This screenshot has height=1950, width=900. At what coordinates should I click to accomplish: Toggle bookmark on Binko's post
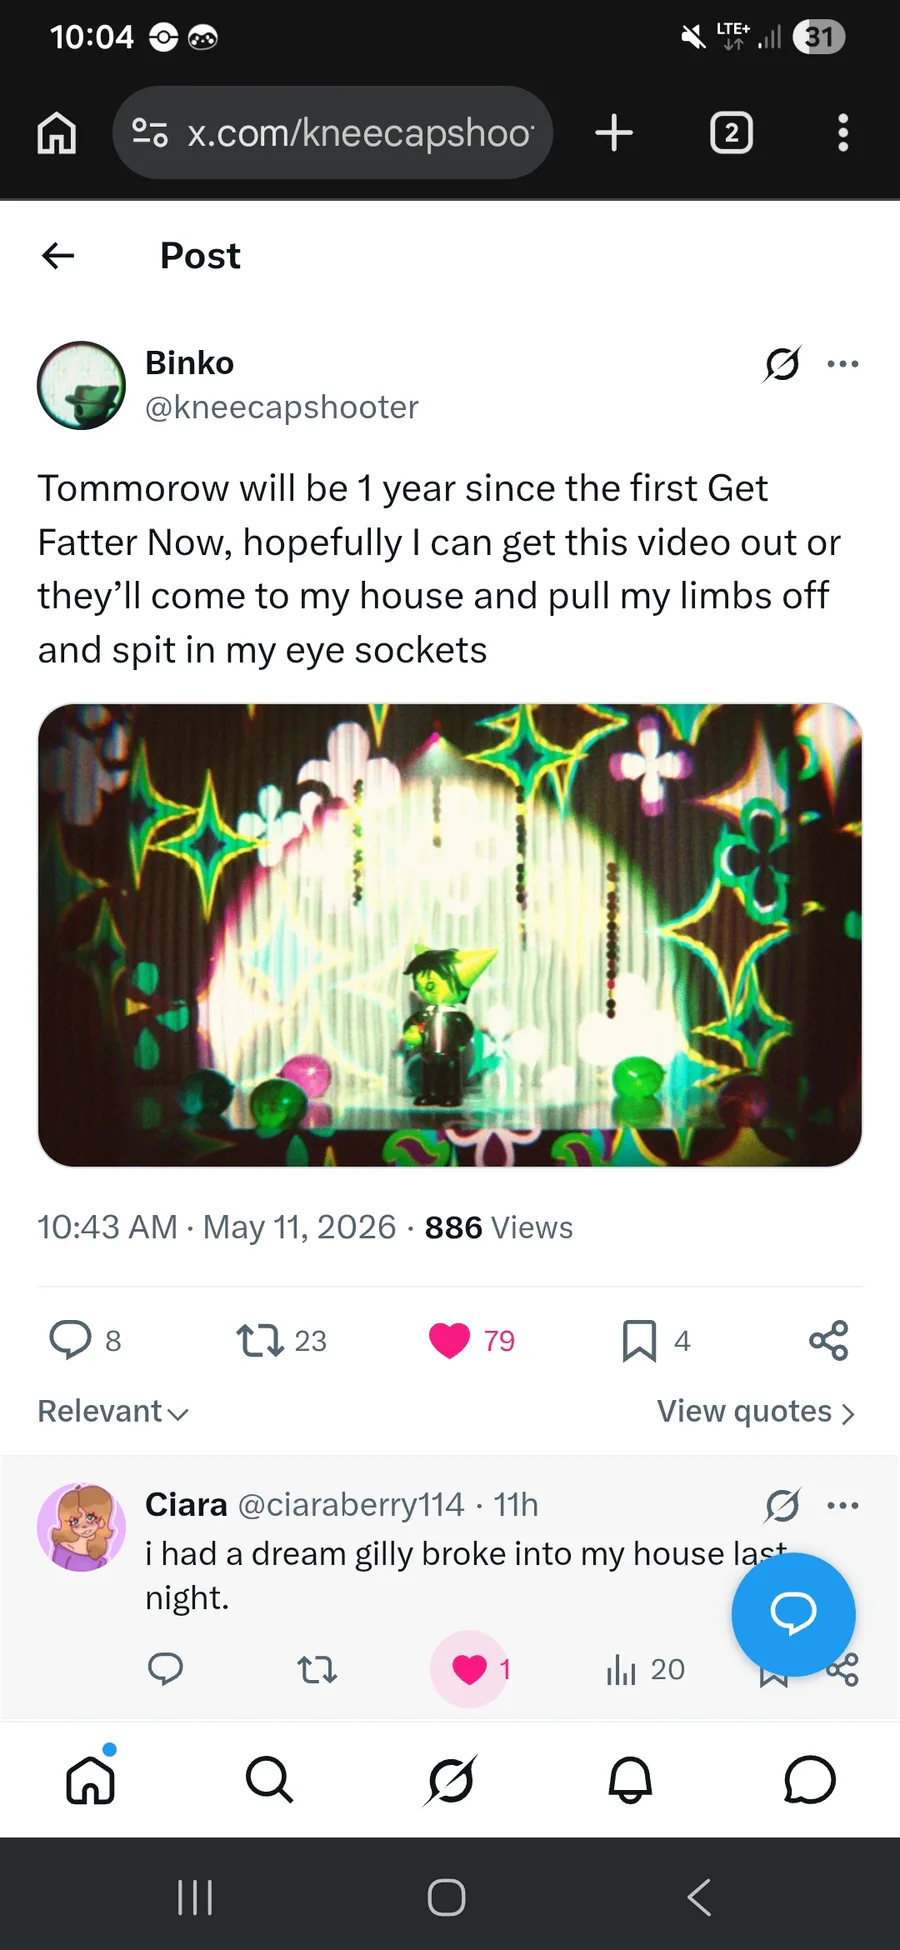pos(639,1341)
